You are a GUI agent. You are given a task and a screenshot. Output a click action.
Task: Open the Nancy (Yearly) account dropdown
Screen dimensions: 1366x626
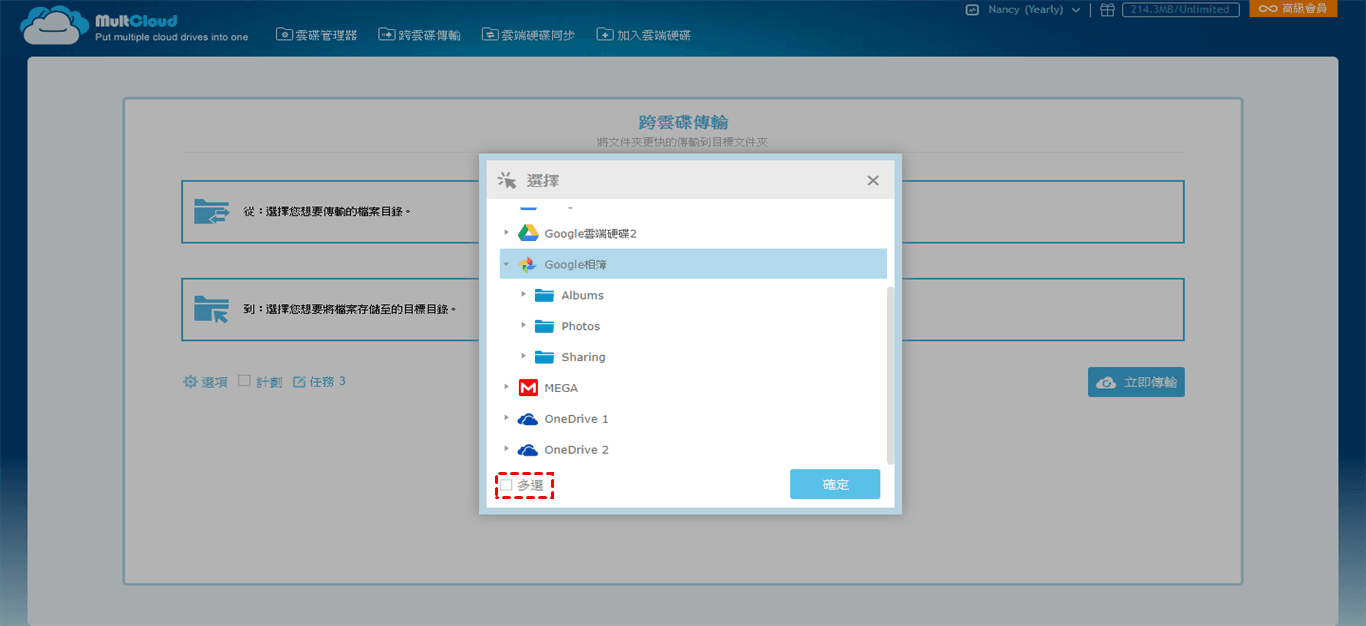(1033, 10)
